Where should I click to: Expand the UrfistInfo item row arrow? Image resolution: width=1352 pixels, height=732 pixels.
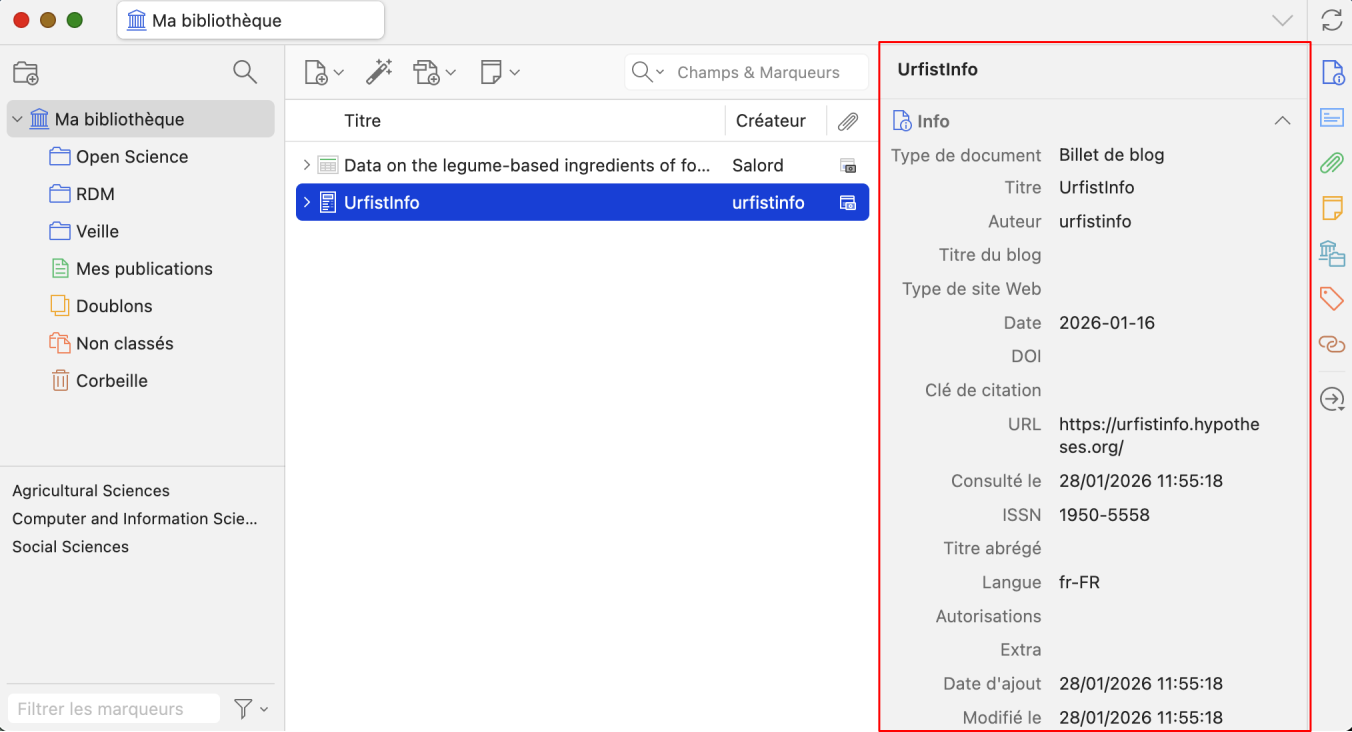pyautogui.click(x=307, y=201)
